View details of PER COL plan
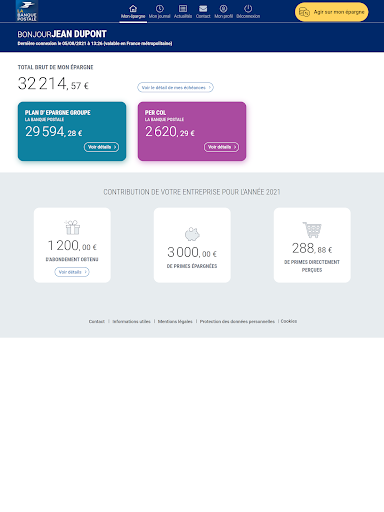This screenshot has height=512, width=384. pyautogui.click(x=221, y=147)
